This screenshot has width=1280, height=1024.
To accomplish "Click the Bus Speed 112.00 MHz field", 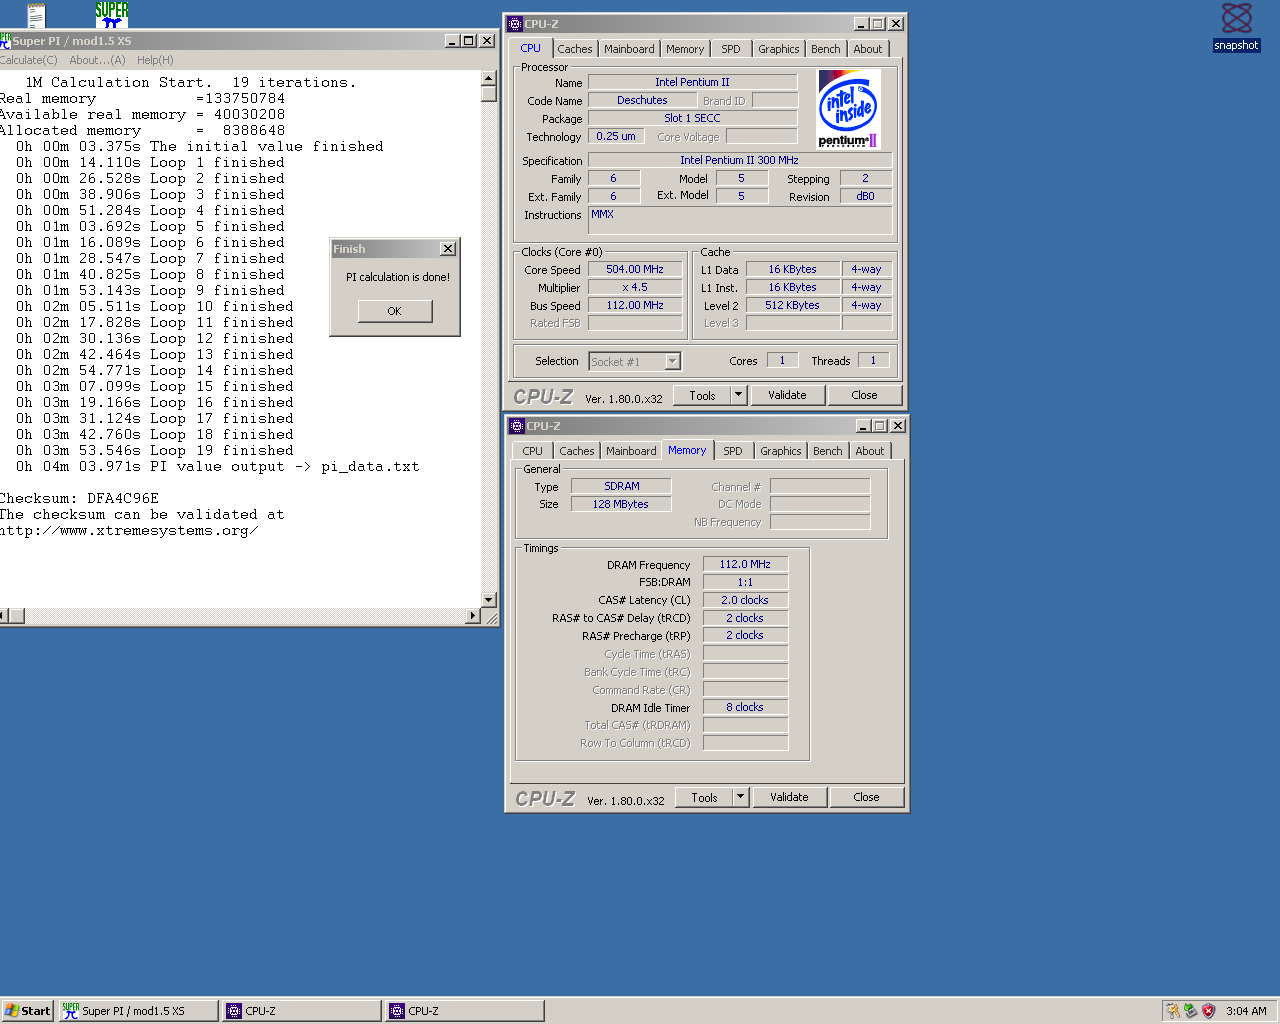I will tap(635, 305).
